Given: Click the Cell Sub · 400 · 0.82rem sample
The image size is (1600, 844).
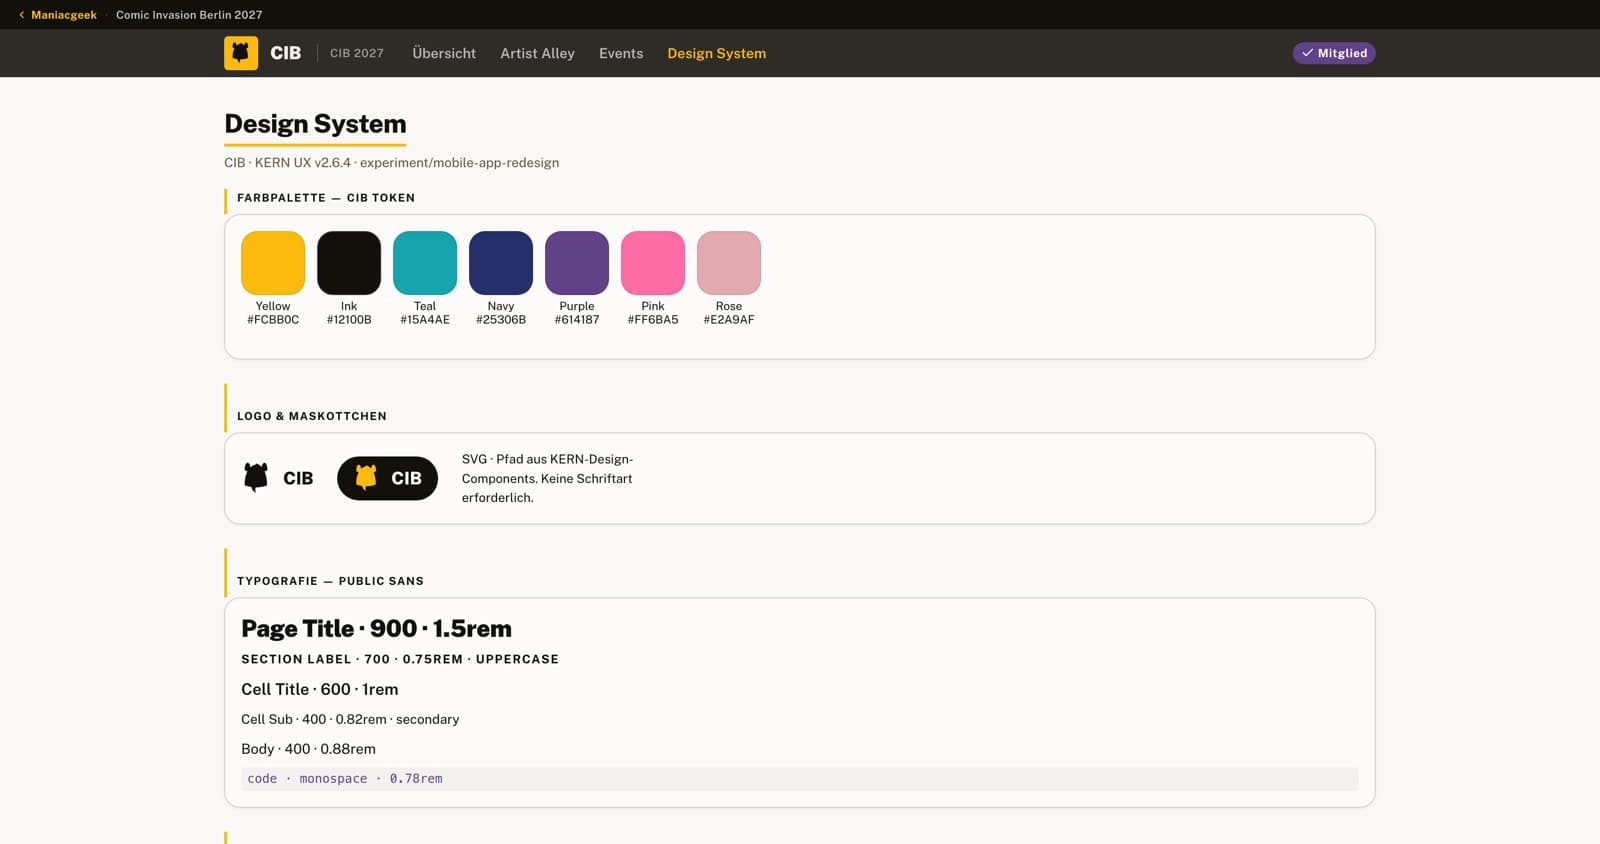Looking at the screenshot, I should coord(350,719).
